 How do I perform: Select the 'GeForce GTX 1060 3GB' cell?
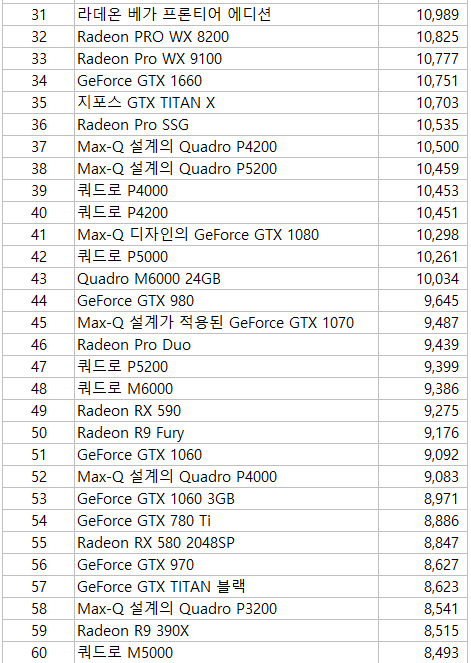pos(226,499)
